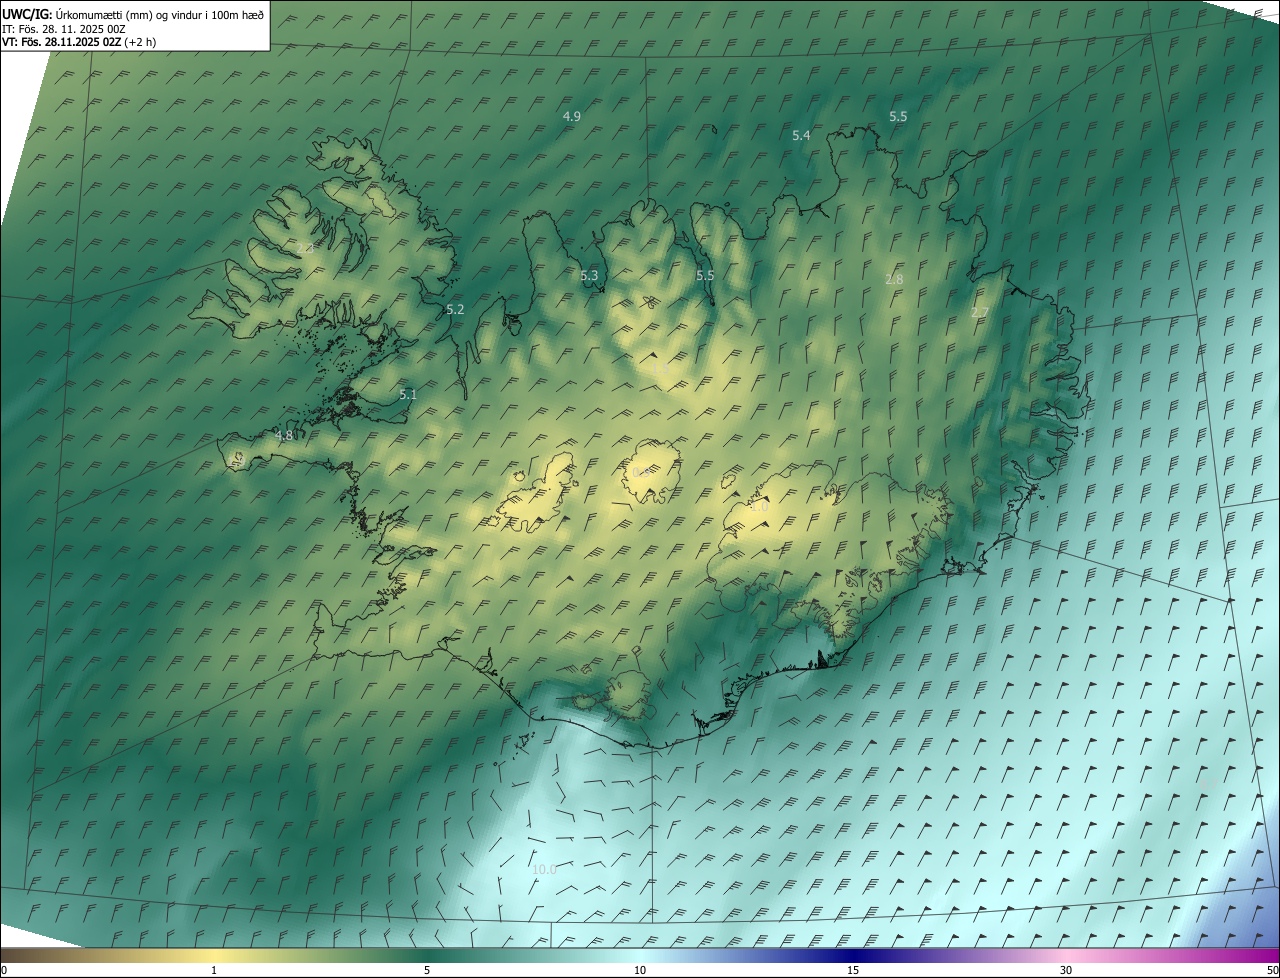Click the 1.0 value on the large glacier
The width and height of the screenshot is (1280, 978).
click(759, 507)
